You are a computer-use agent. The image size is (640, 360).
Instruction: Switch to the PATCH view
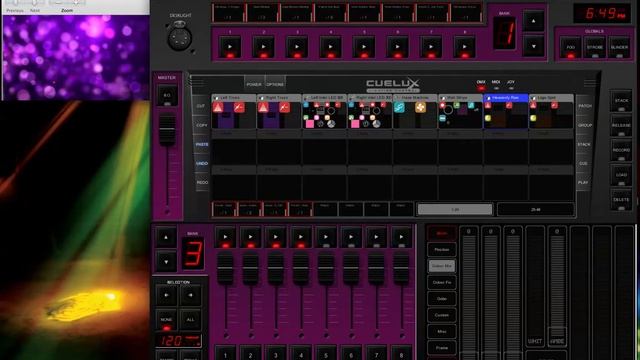pos(584,106)
